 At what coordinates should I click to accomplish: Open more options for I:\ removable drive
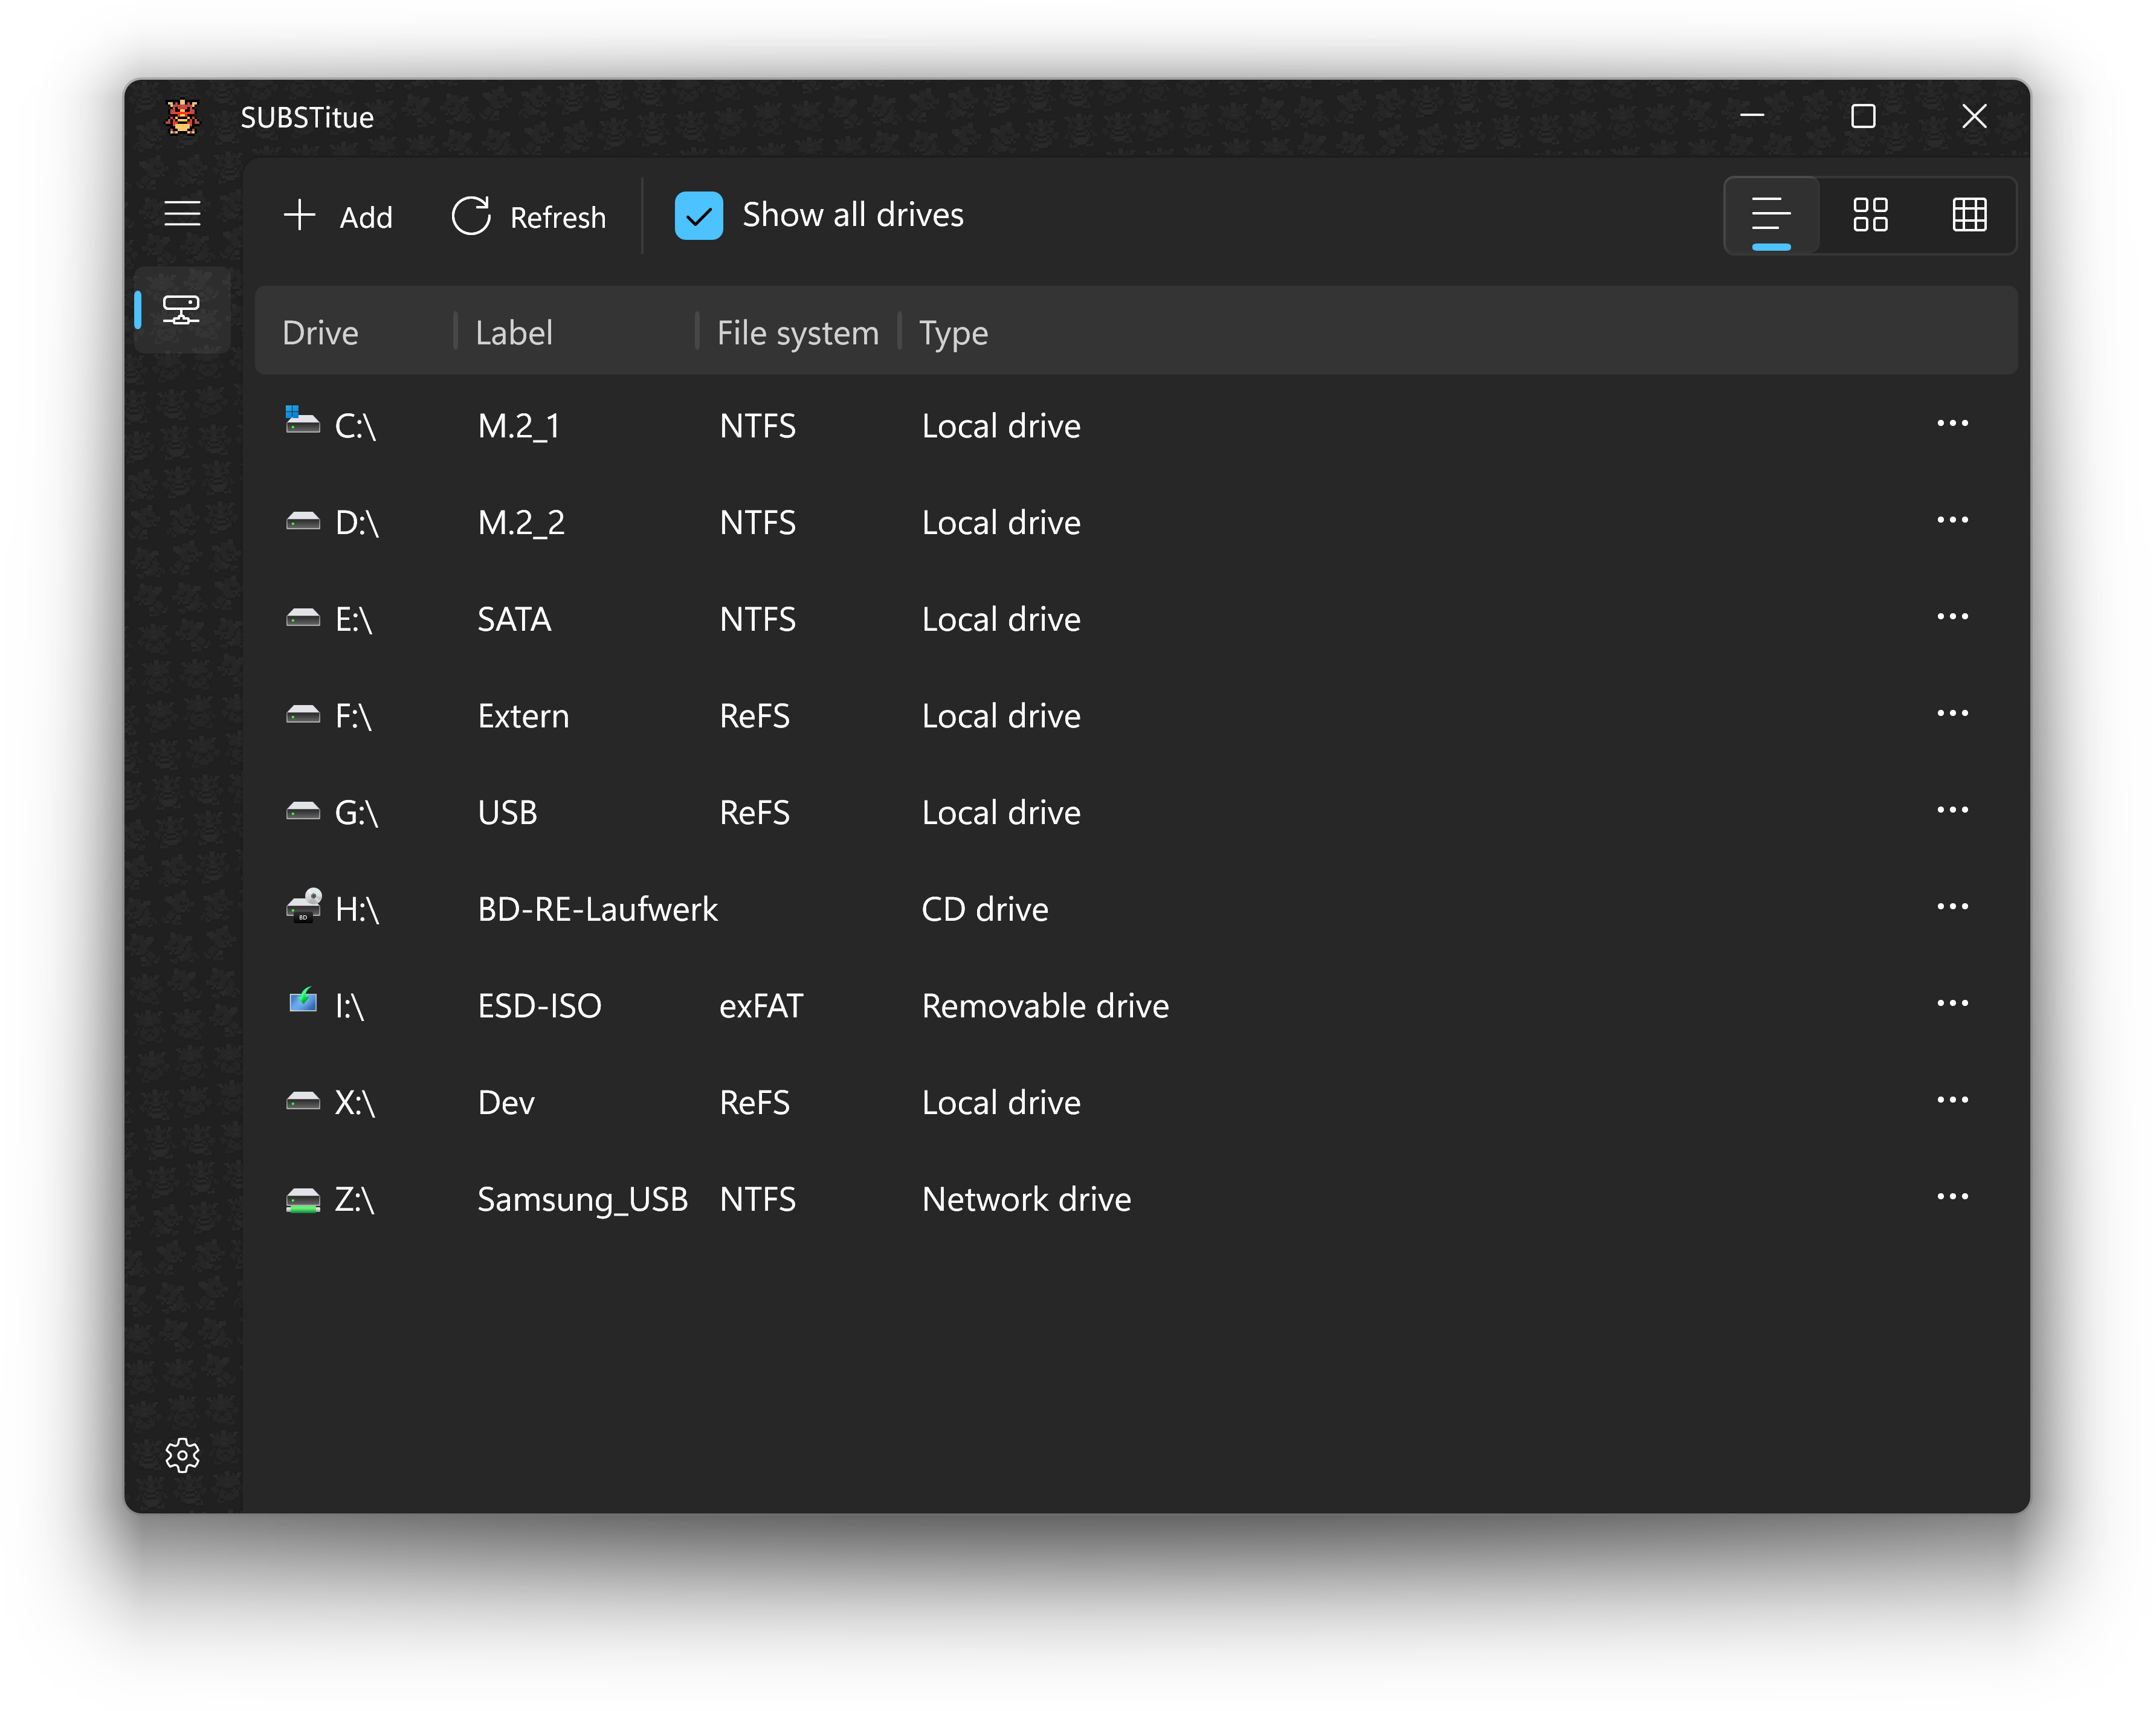(1952, 1004)
